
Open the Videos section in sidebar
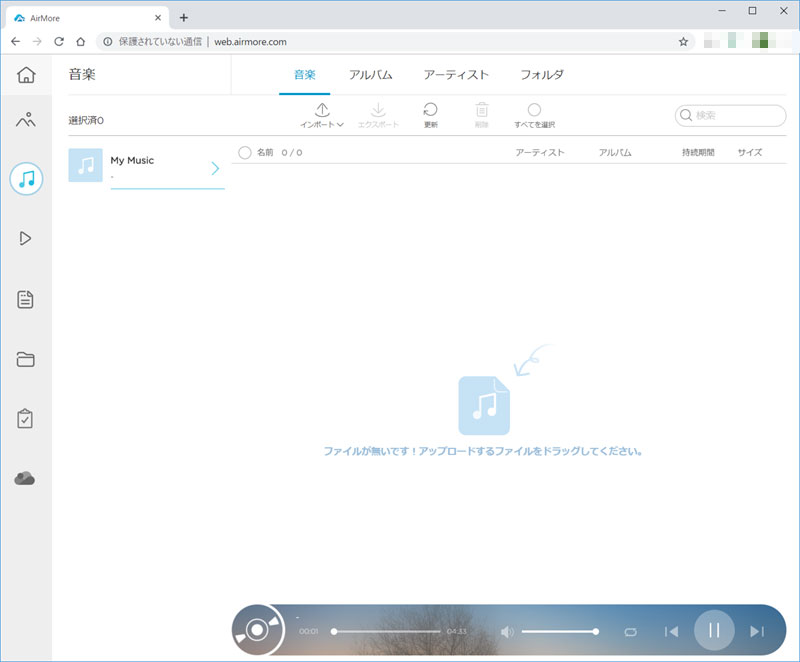26,238
